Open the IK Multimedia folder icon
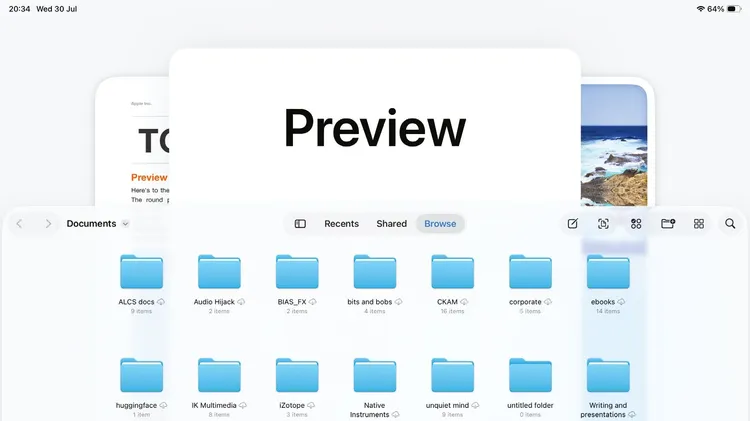The width and height of the screenshot is (750, 421). coord(219,375)
